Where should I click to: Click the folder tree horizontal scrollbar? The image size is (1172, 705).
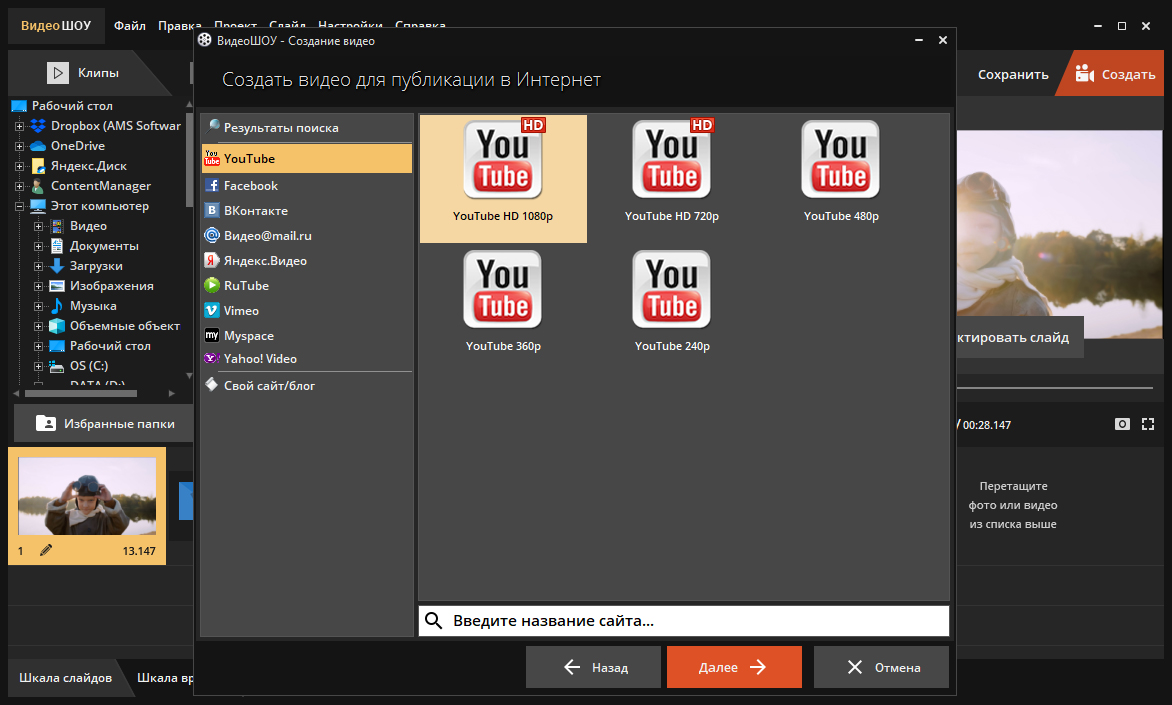click(x=81, y=393)
